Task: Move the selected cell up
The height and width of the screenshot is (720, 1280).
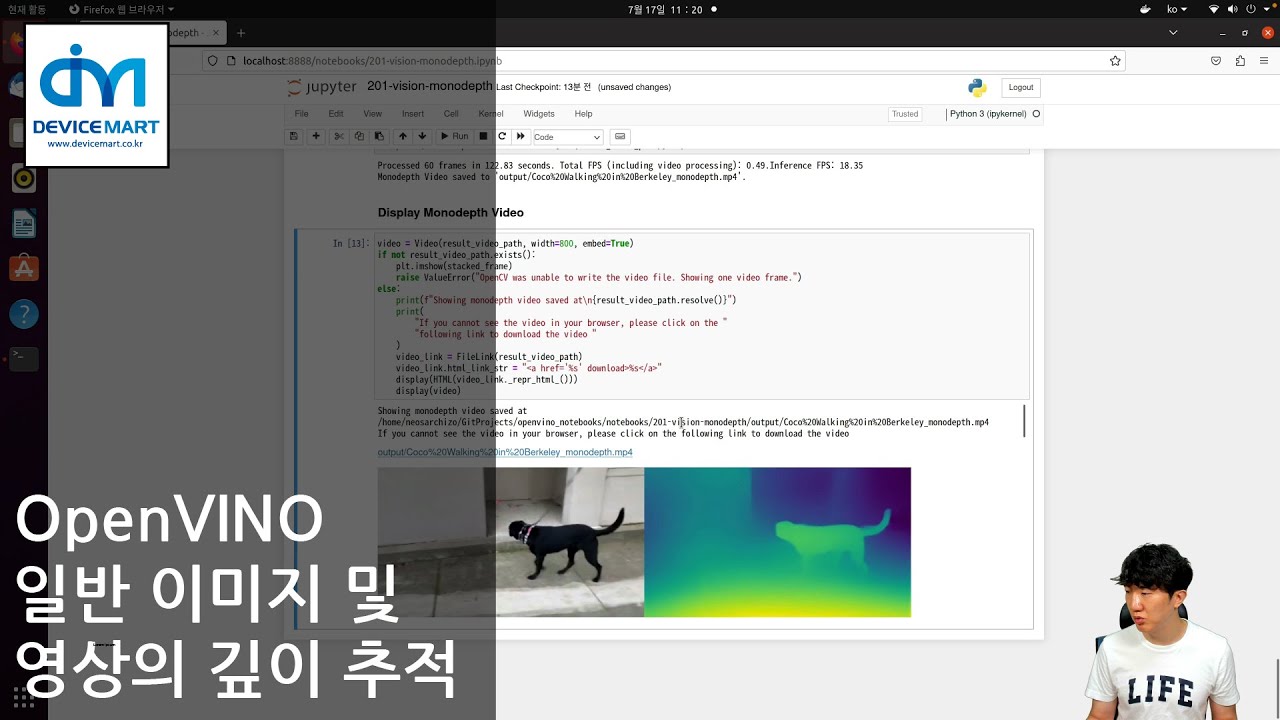Action: tap(403, 136)
